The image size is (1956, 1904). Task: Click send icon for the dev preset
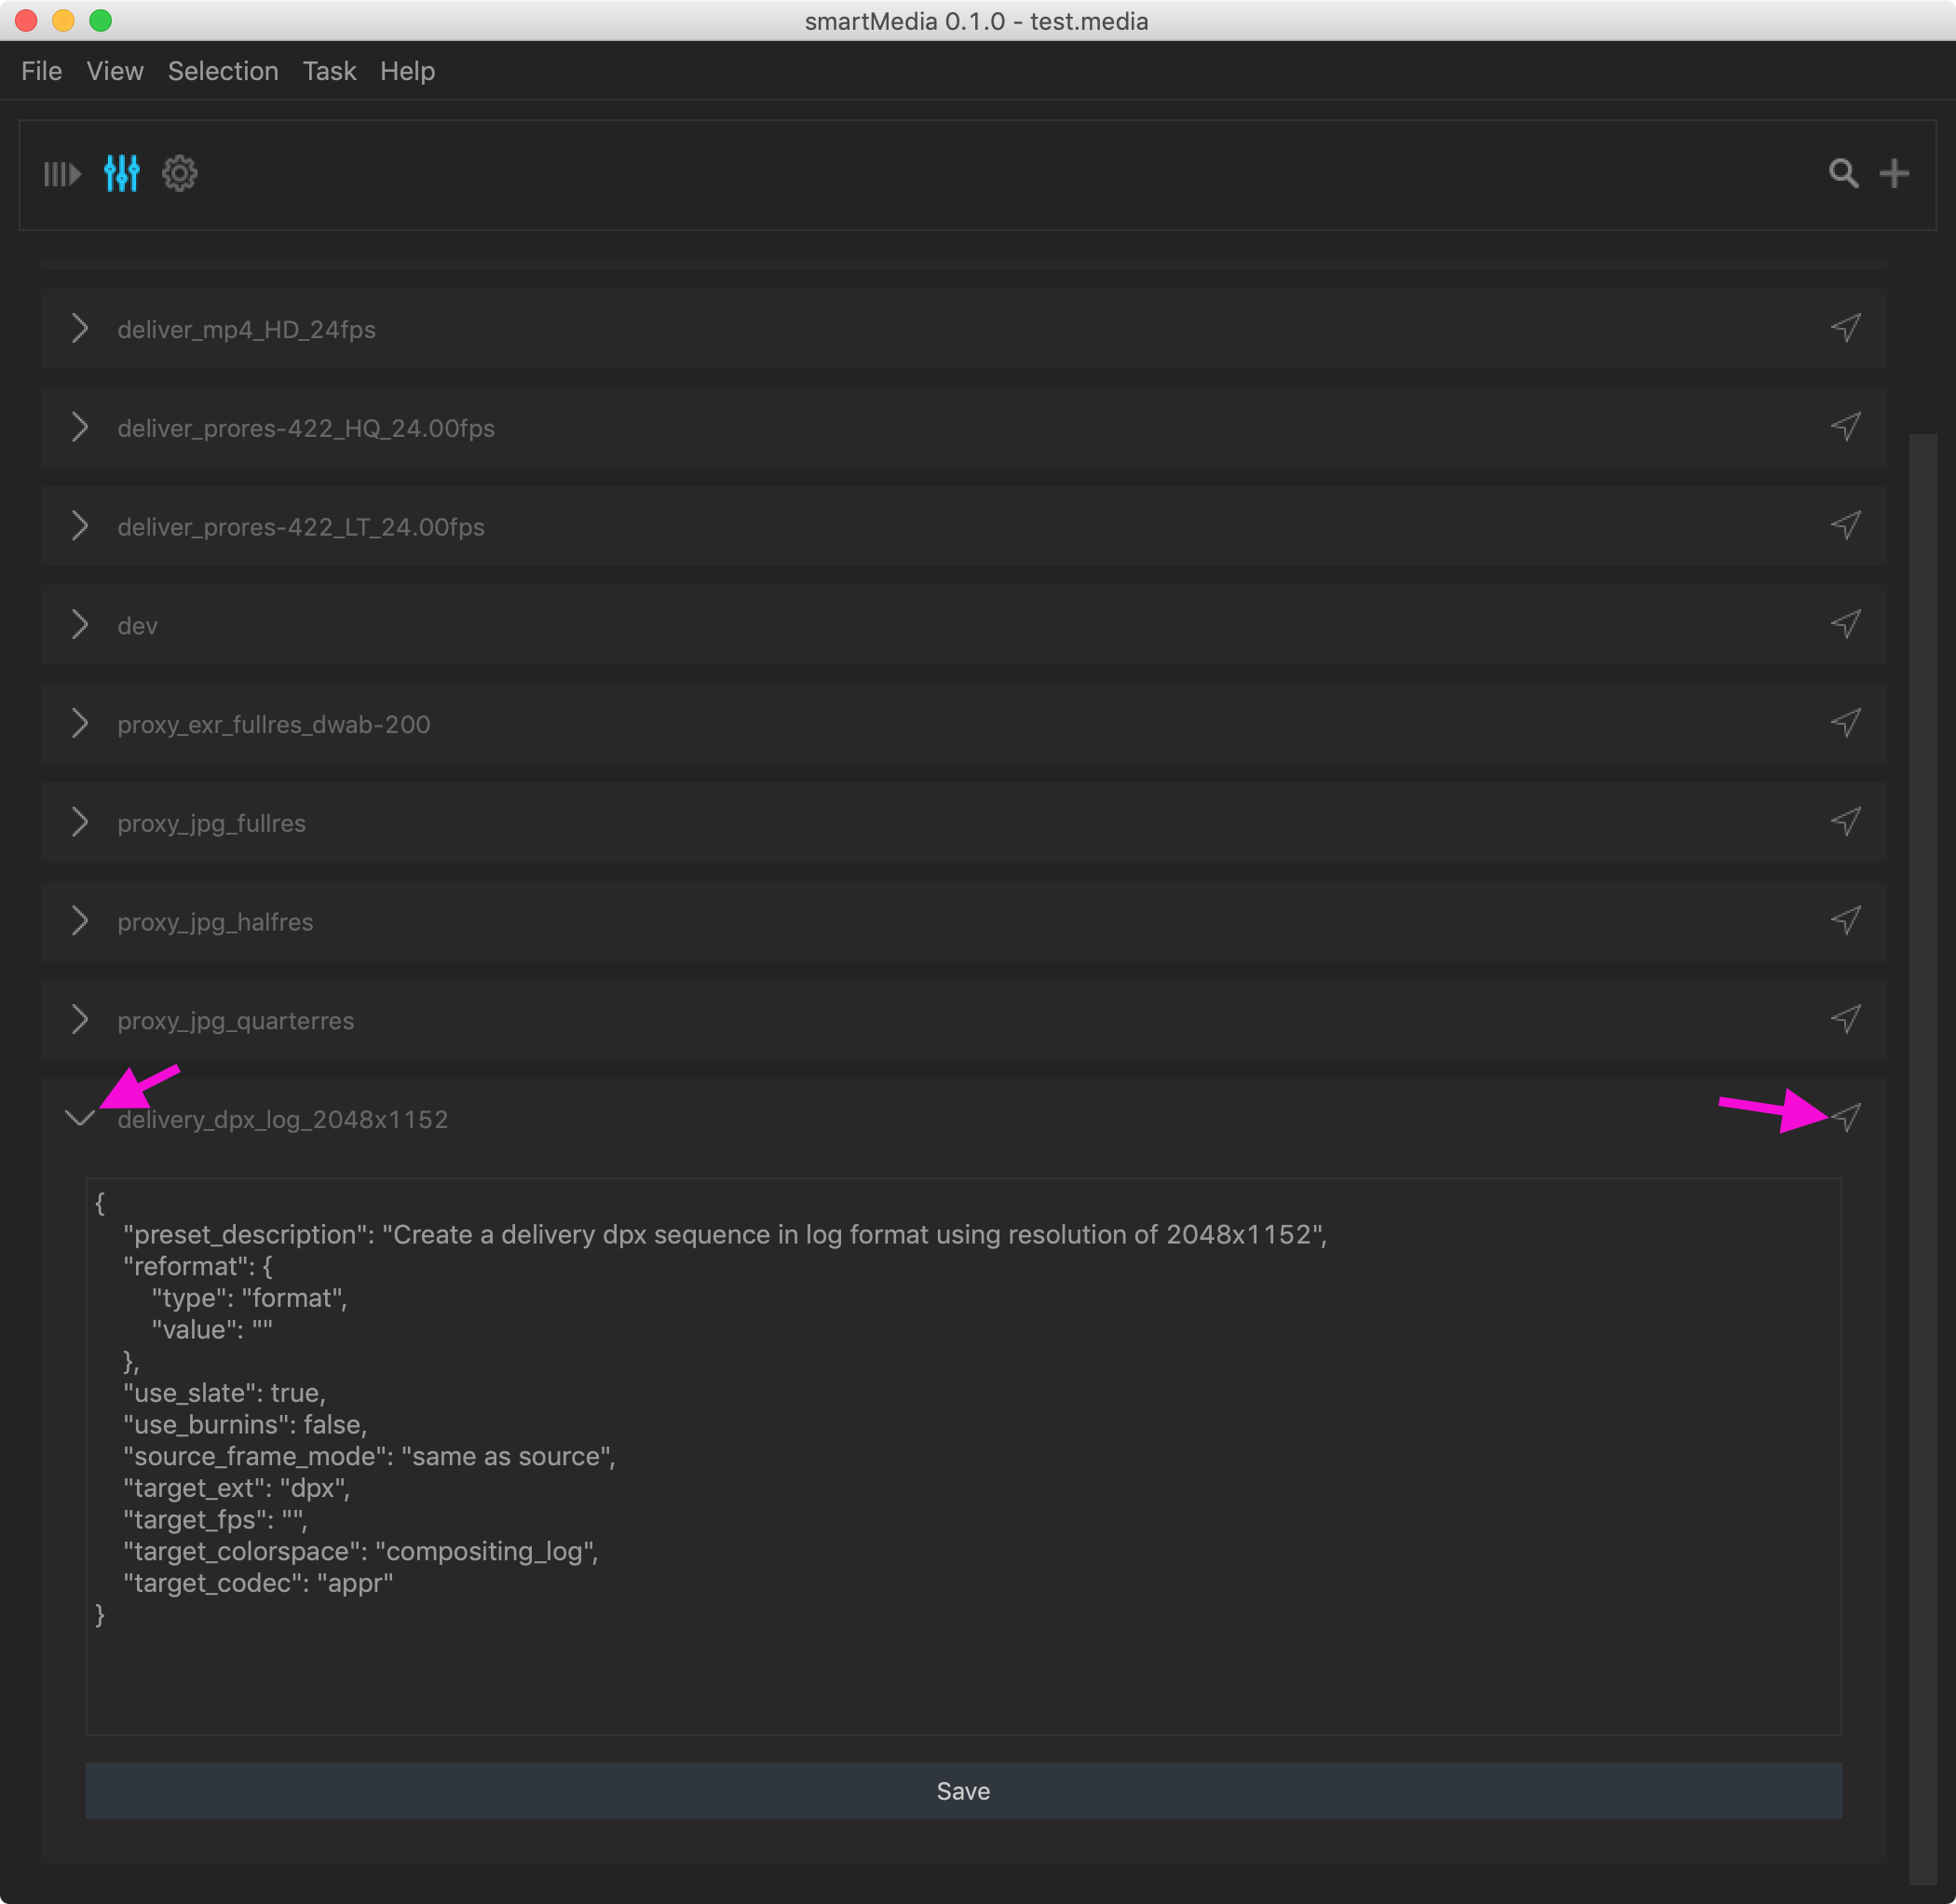pyautogui.click(x=1846, y=624)
